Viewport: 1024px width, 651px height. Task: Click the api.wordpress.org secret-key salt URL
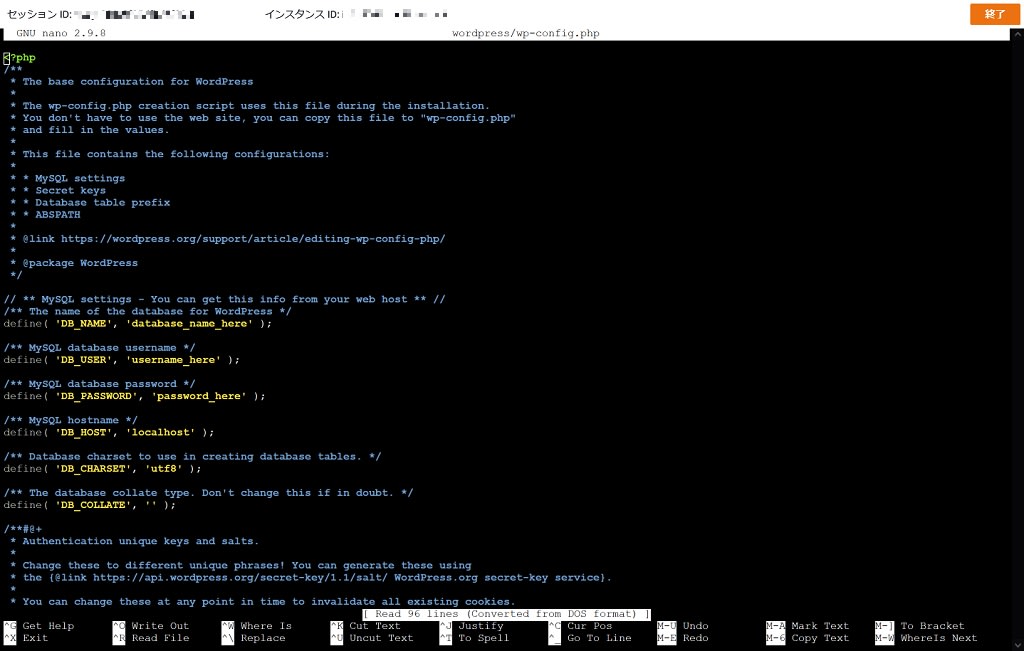240,577
